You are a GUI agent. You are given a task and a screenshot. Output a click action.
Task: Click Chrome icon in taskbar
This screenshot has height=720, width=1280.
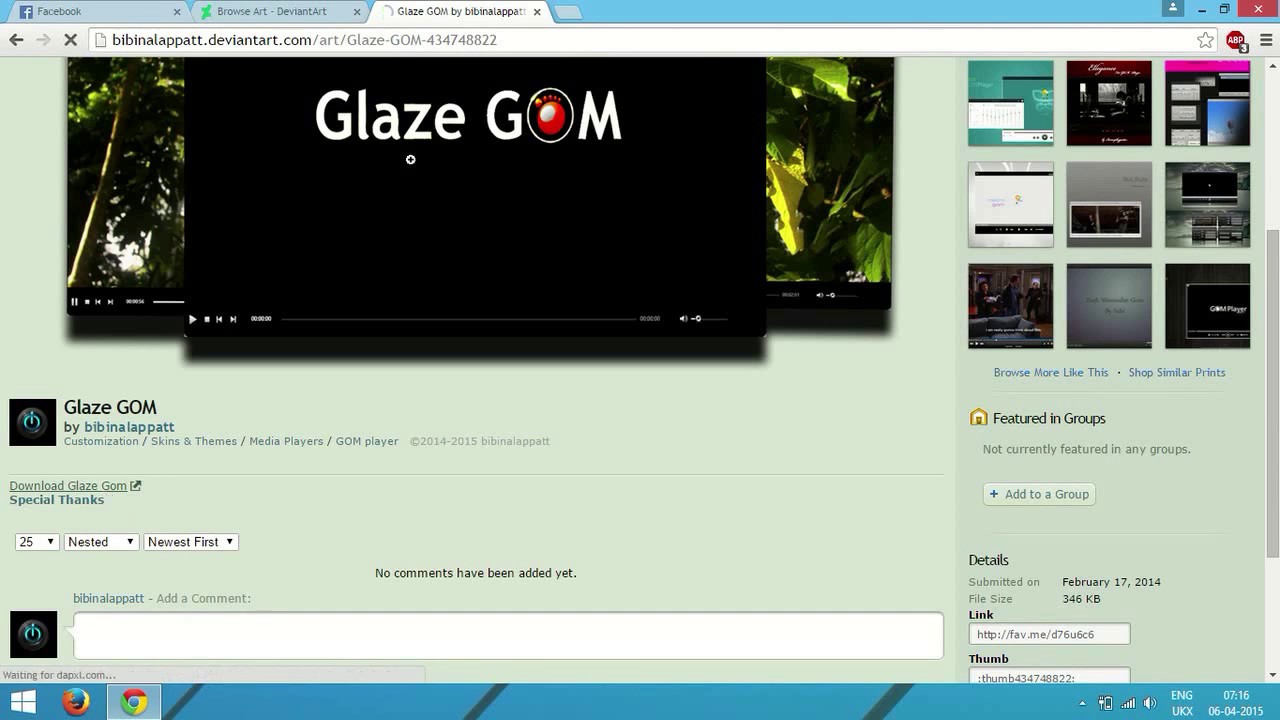(134, 703)
